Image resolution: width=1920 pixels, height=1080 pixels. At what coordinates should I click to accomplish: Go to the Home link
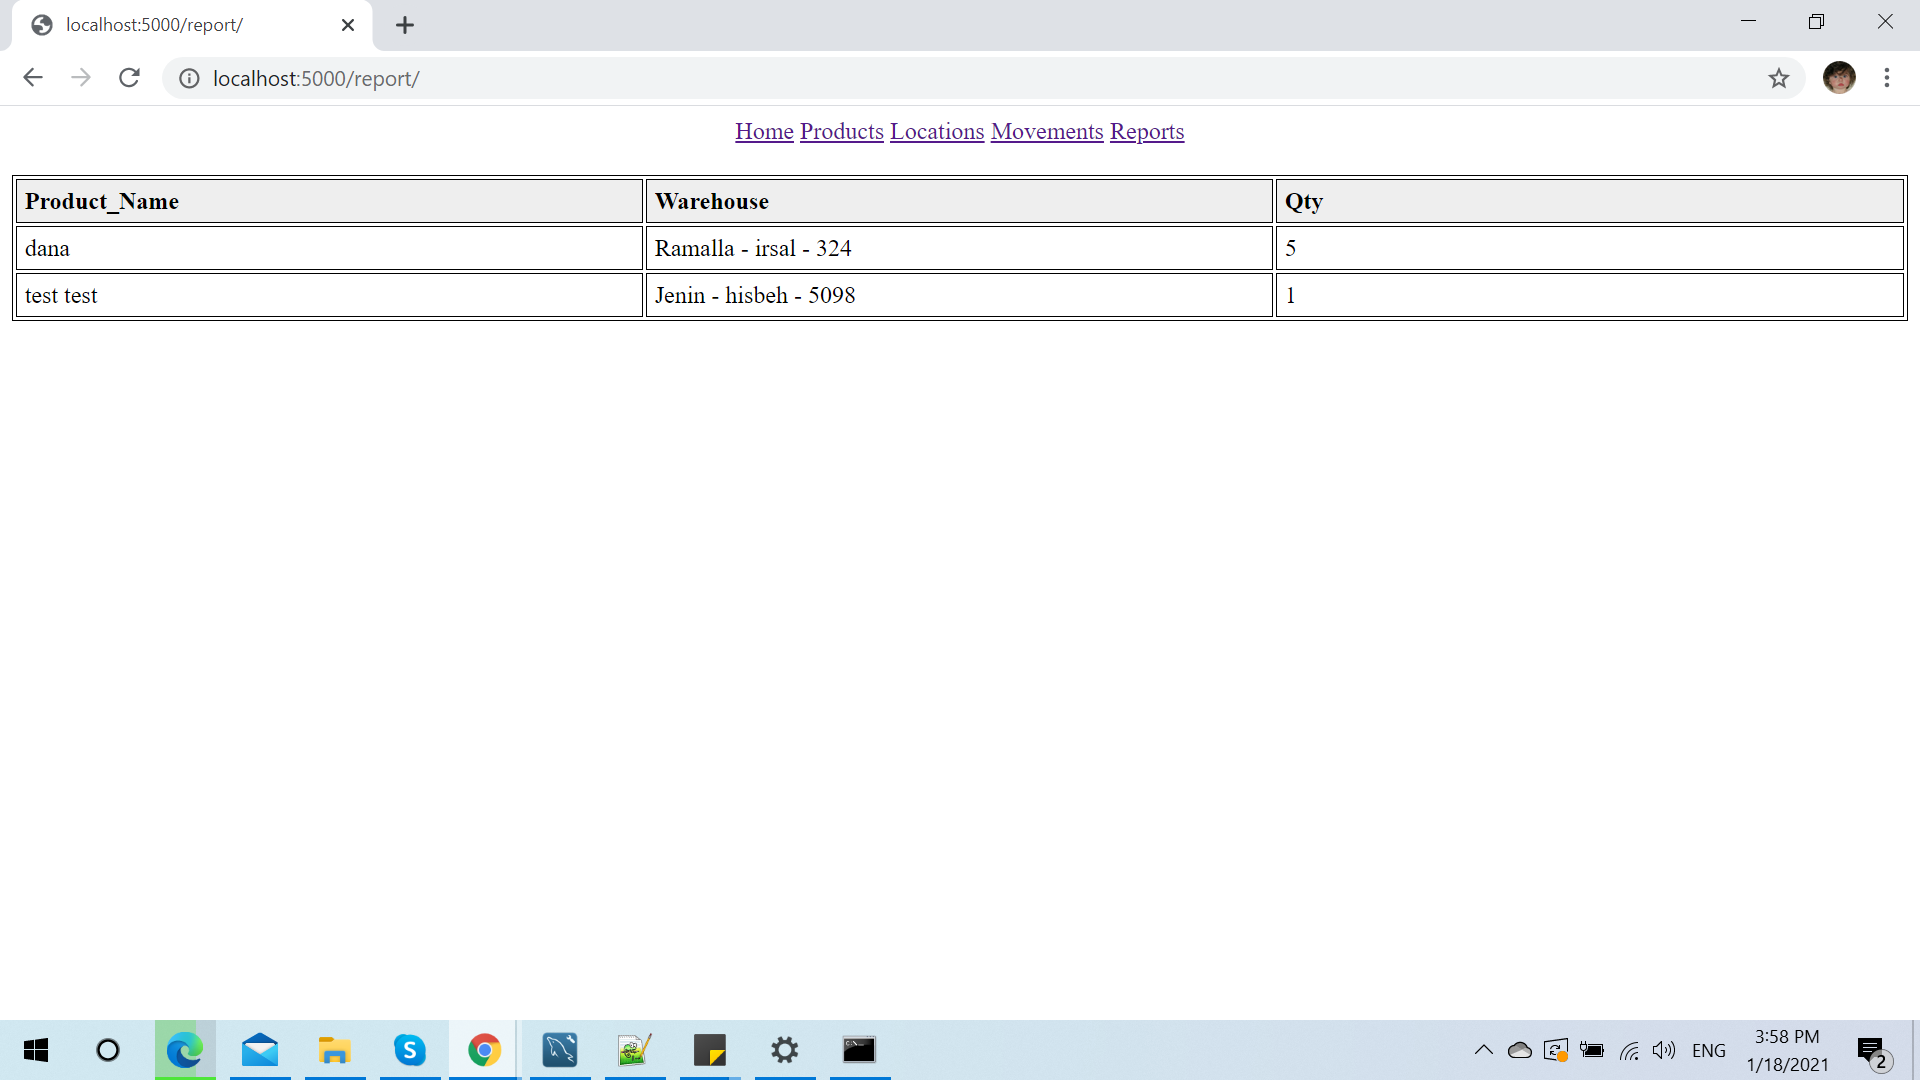pos(764,132)
